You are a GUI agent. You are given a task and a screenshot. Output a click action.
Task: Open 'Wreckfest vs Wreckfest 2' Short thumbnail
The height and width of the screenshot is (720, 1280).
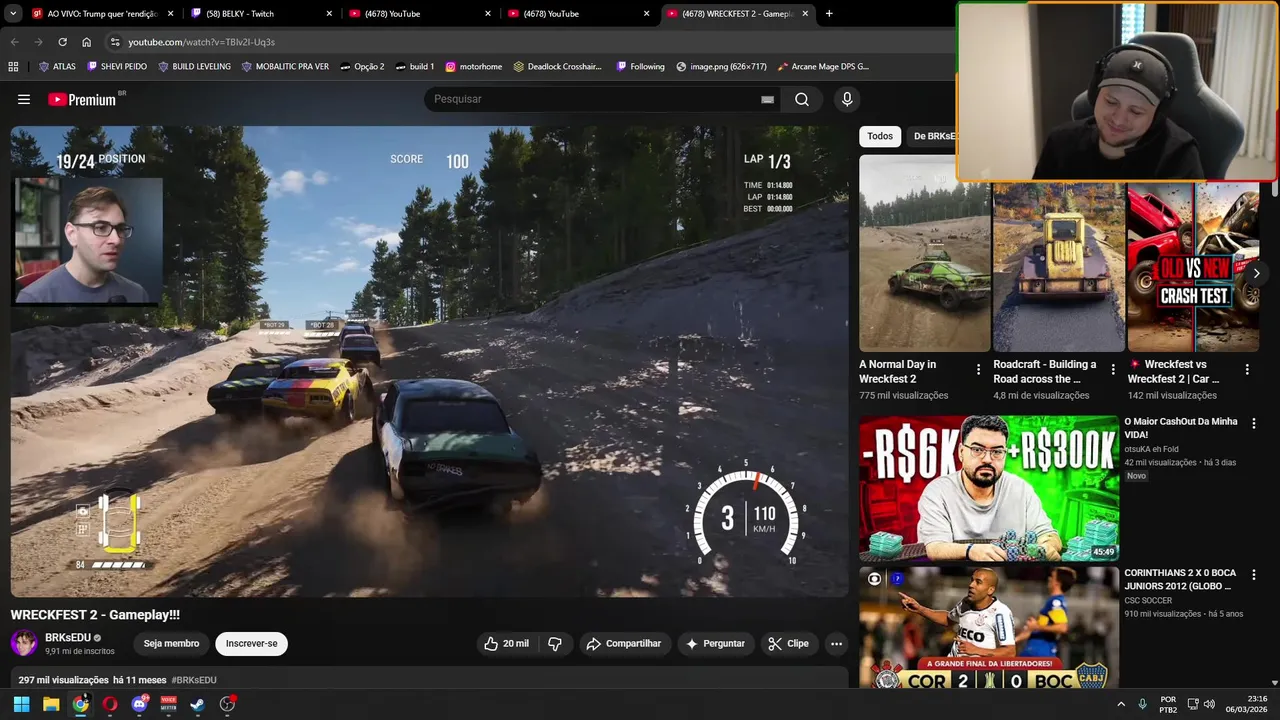[1193, 266]
